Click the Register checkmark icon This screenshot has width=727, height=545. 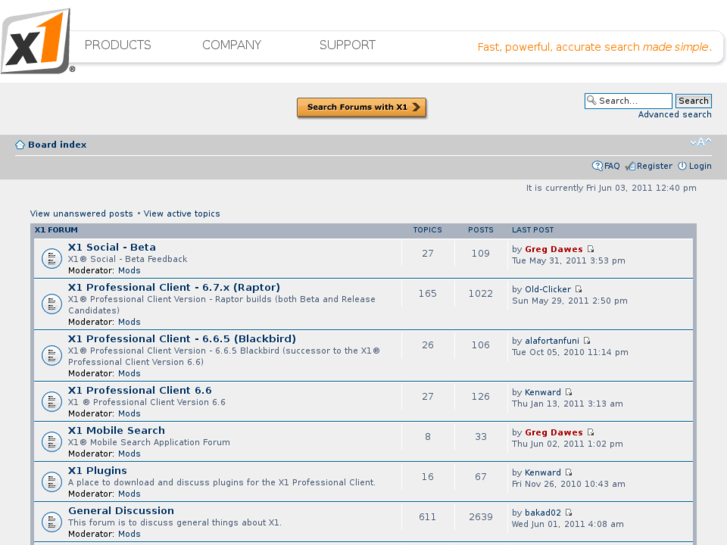click(x=630, y=166)
